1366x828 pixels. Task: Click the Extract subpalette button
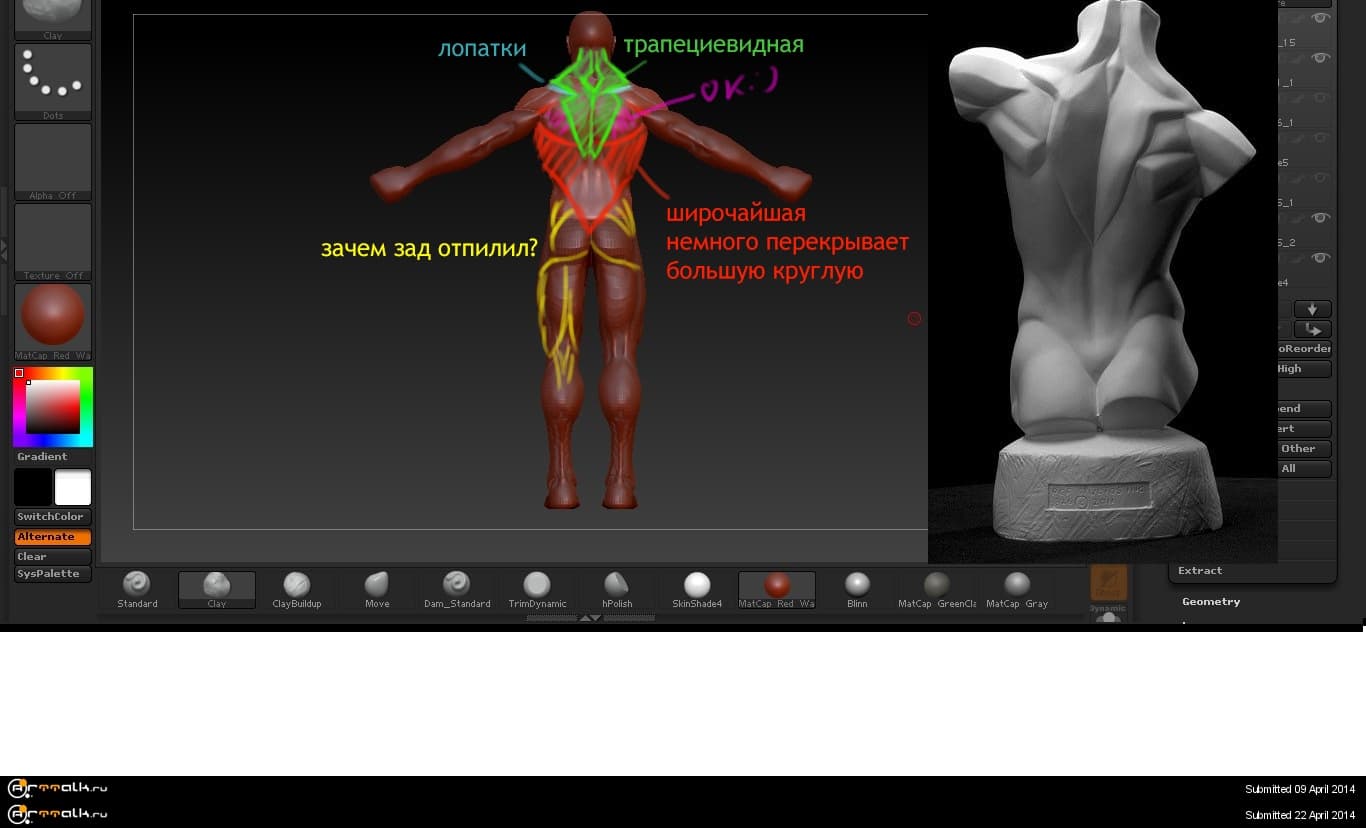point(1200,571)
